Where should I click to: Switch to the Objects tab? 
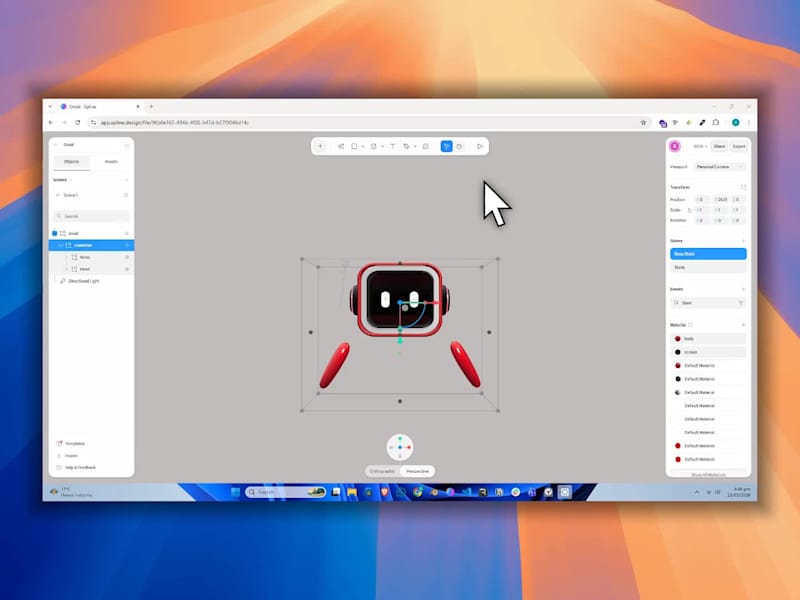71,161
